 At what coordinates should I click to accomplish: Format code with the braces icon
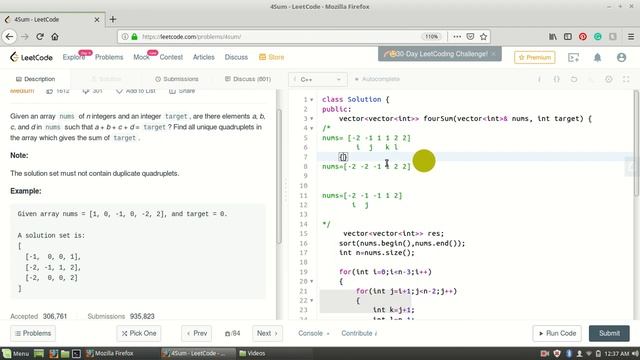click(x=556, y=79)
